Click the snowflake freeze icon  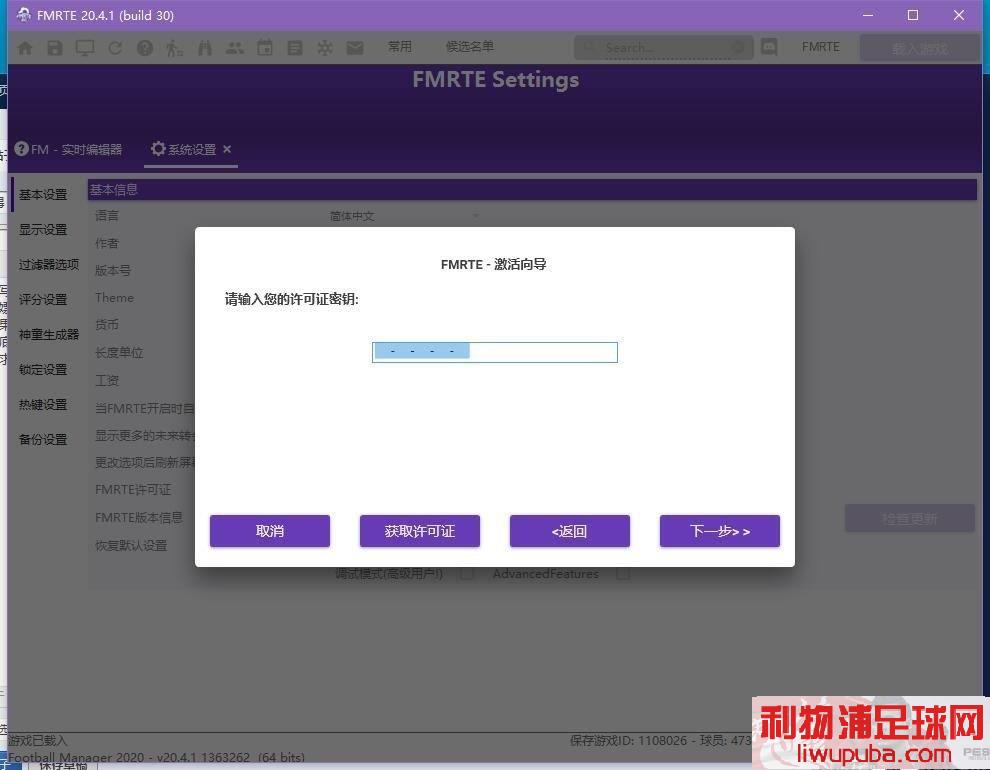click(x=325, y=47)
